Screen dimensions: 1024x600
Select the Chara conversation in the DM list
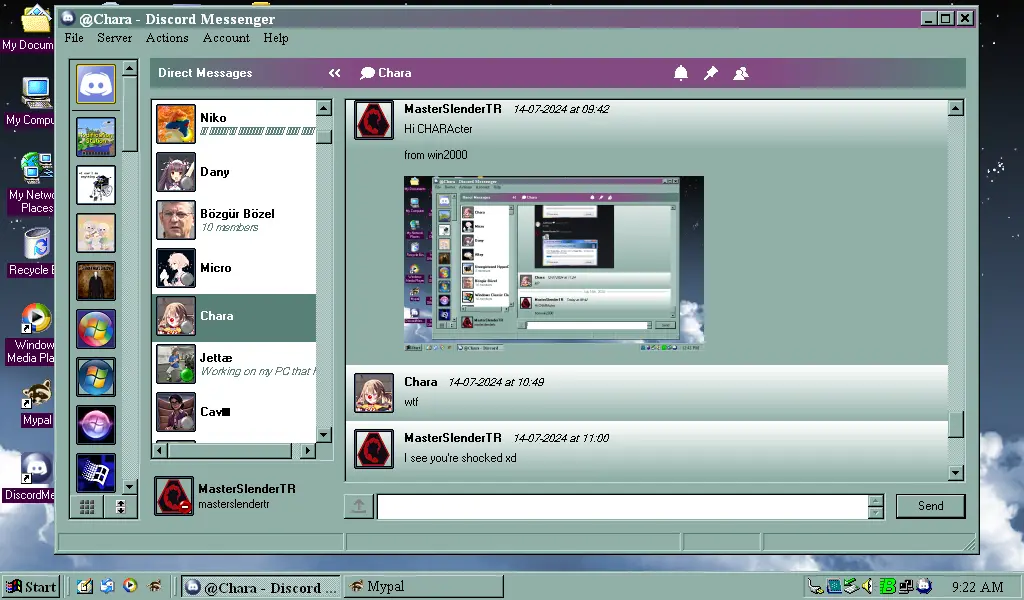click(x=234, y=316)
